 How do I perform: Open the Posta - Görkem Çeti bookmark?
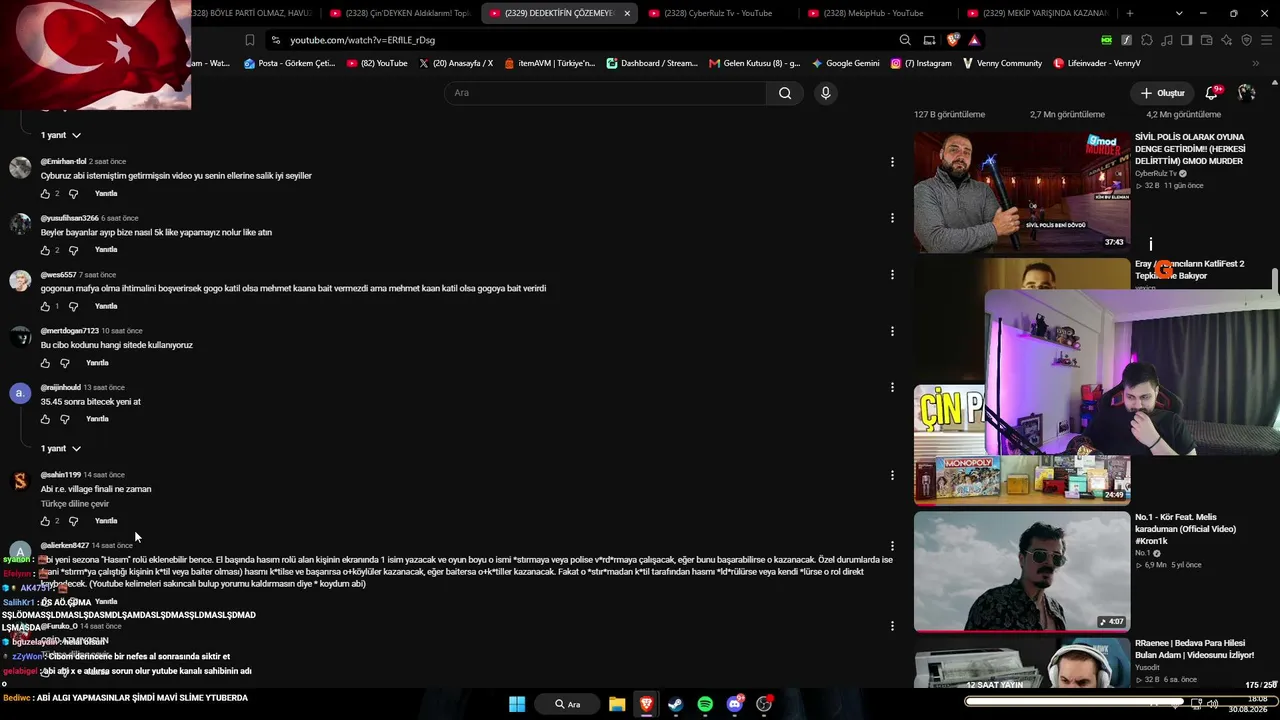pyautogui.click(x=289, y=63)
